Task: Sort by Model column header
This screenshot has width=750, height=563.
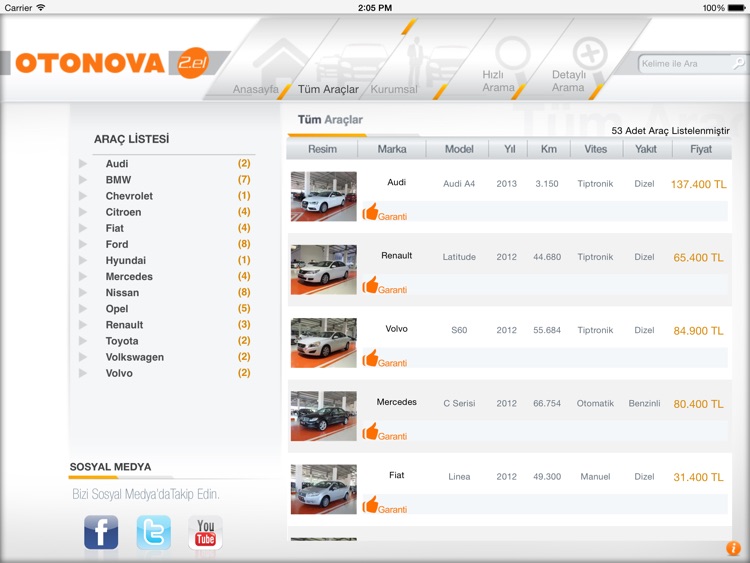Action: tap(459, 149)
